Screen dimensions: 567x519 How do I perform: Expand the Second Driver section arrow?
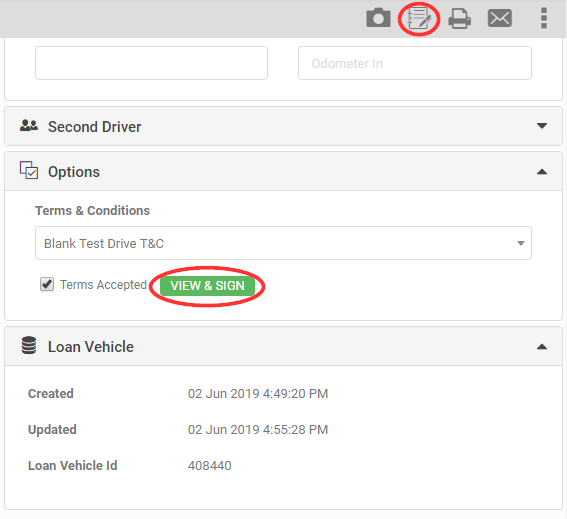click(542, 126)
